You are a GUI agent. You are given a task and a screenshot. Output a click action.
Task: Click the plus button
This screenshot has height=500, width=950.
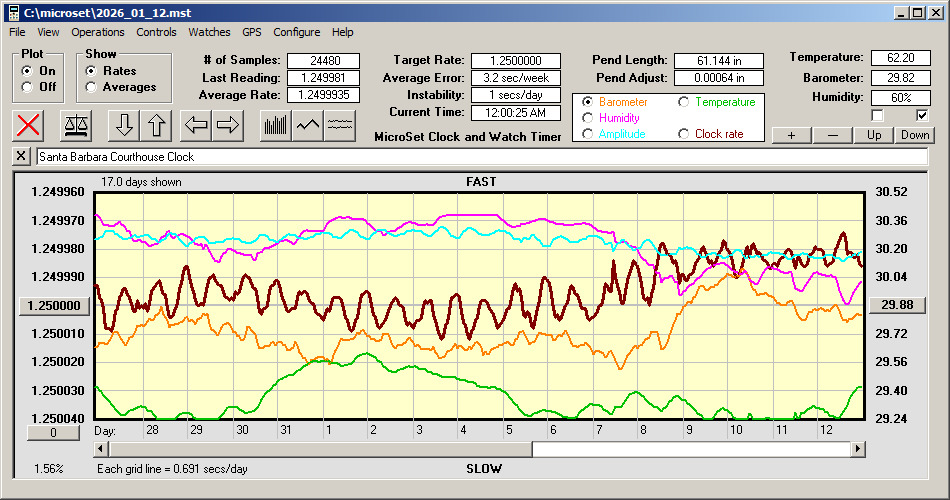[x=791, y=135]
